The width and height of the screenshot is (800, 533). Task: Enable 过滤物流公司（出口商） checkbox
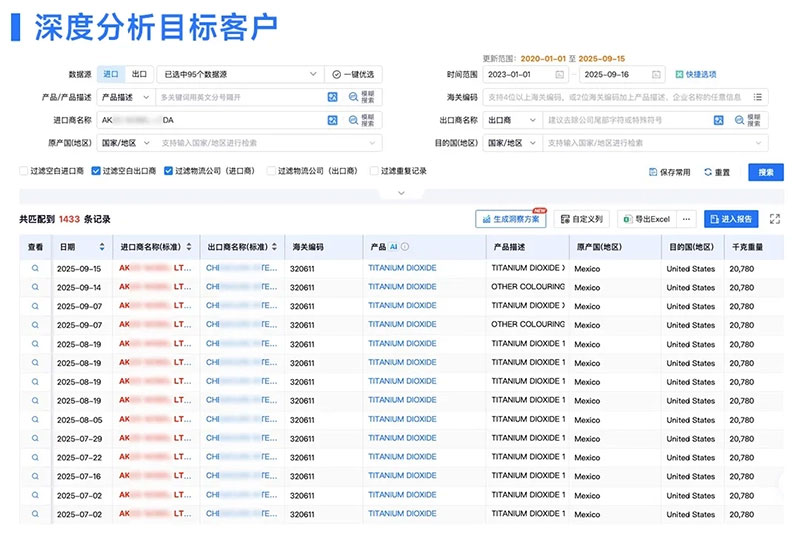pyautogui.click(x=271, y=171)
